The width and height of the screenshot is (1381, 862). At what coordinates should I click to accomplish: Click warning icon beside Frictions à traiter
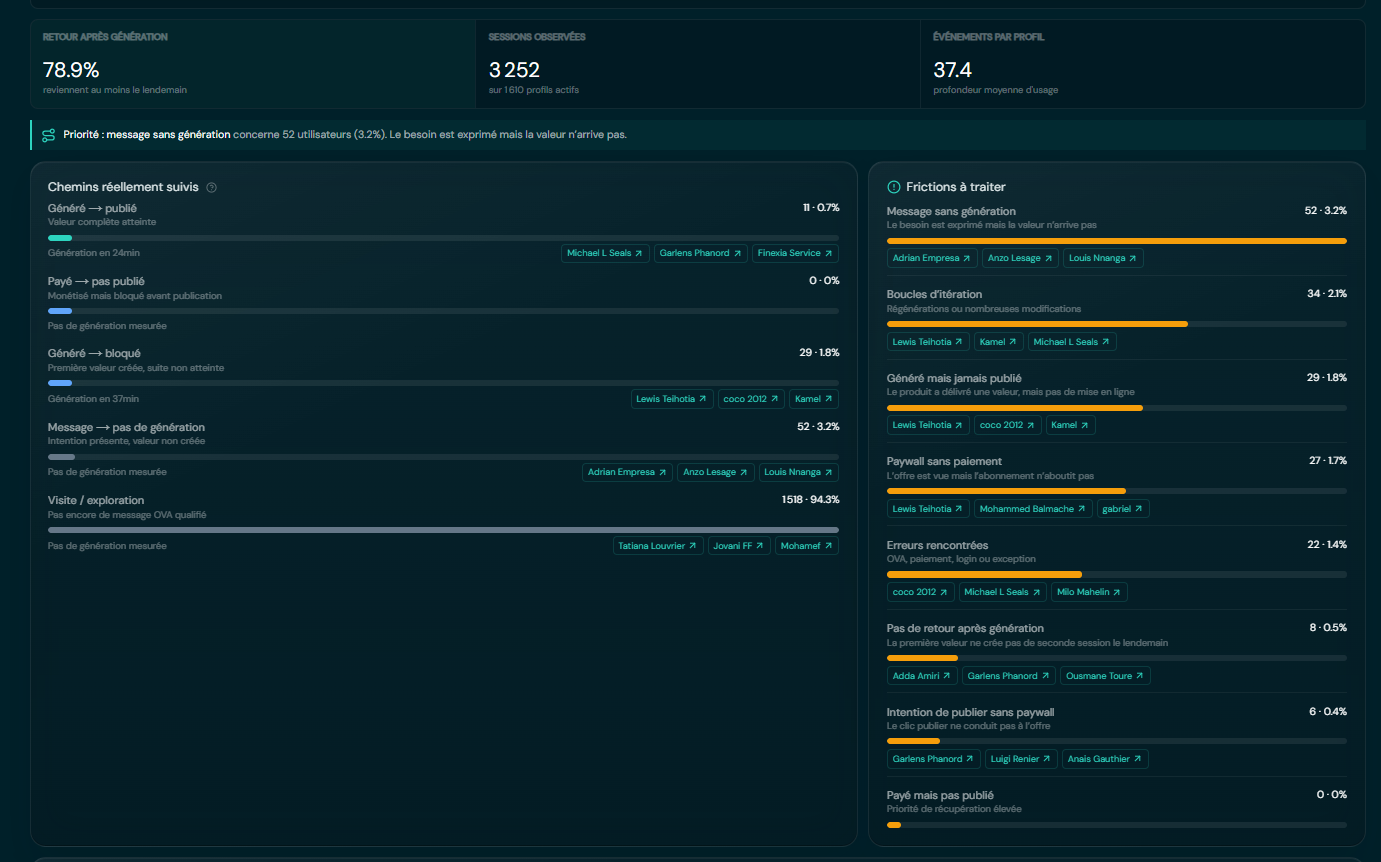894,187
